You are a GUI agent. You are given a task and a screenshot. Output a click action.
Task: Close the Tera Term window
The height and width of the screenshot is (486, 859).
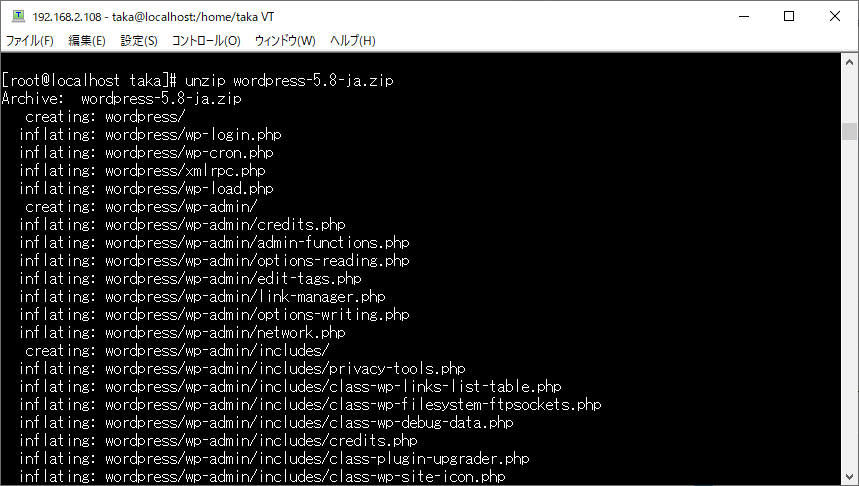pos(834,16)
